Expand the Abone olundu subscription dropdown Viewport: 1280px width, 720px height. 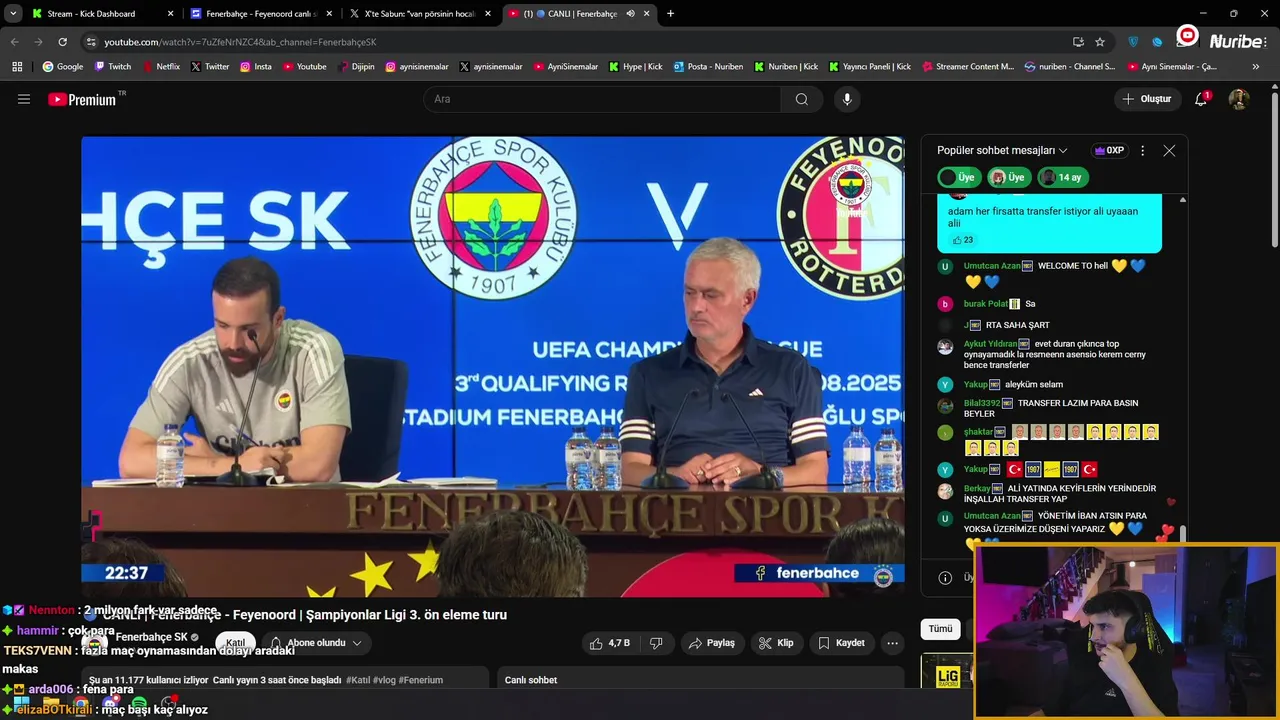point(316,643)
